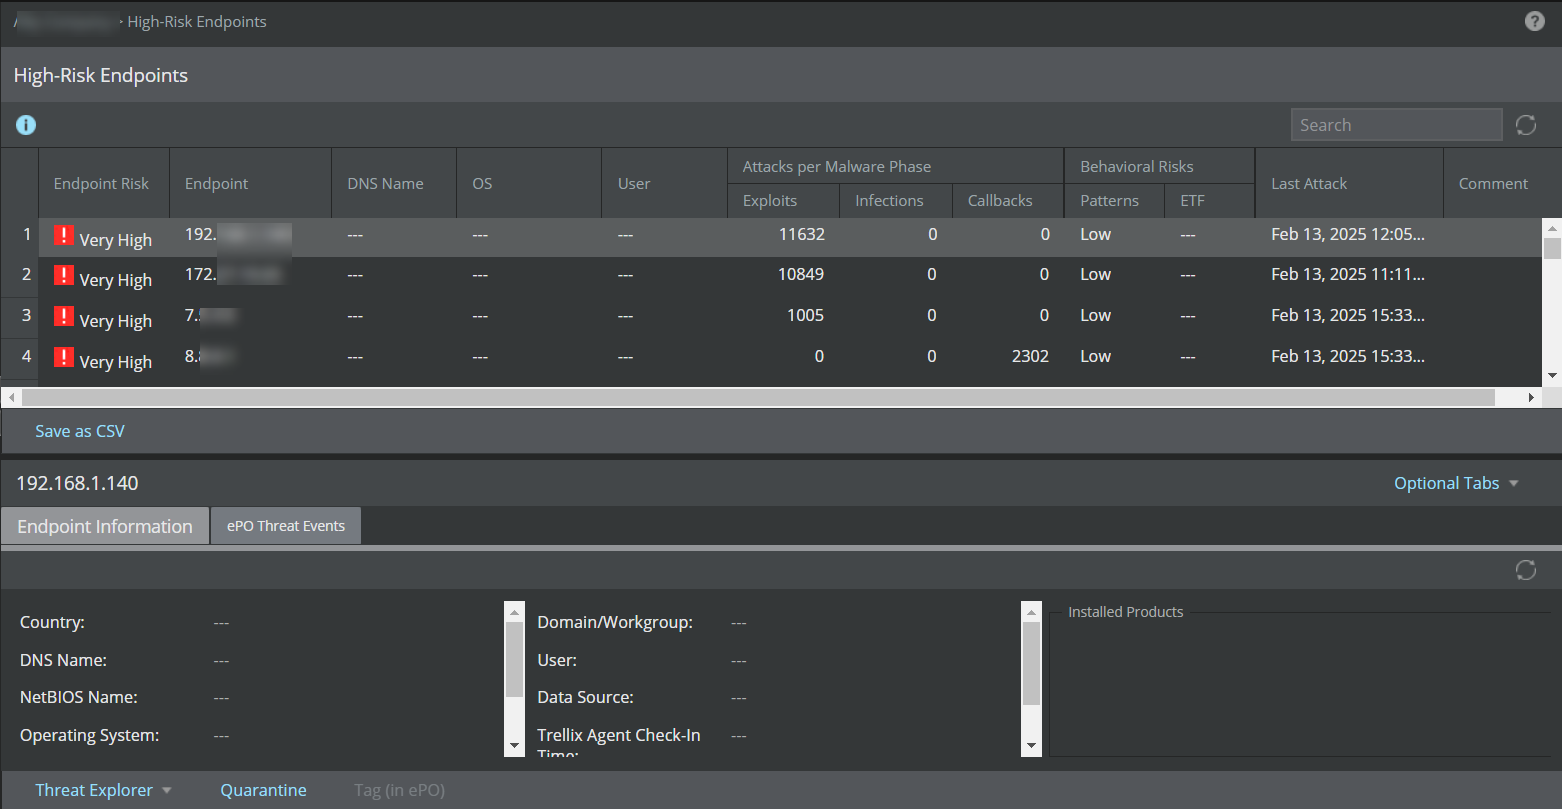Viewport: 1562px width, 809px height.
Task: Click the Very High alert icon in row 1
Action: pyautogui.click(x=64, y=236)
